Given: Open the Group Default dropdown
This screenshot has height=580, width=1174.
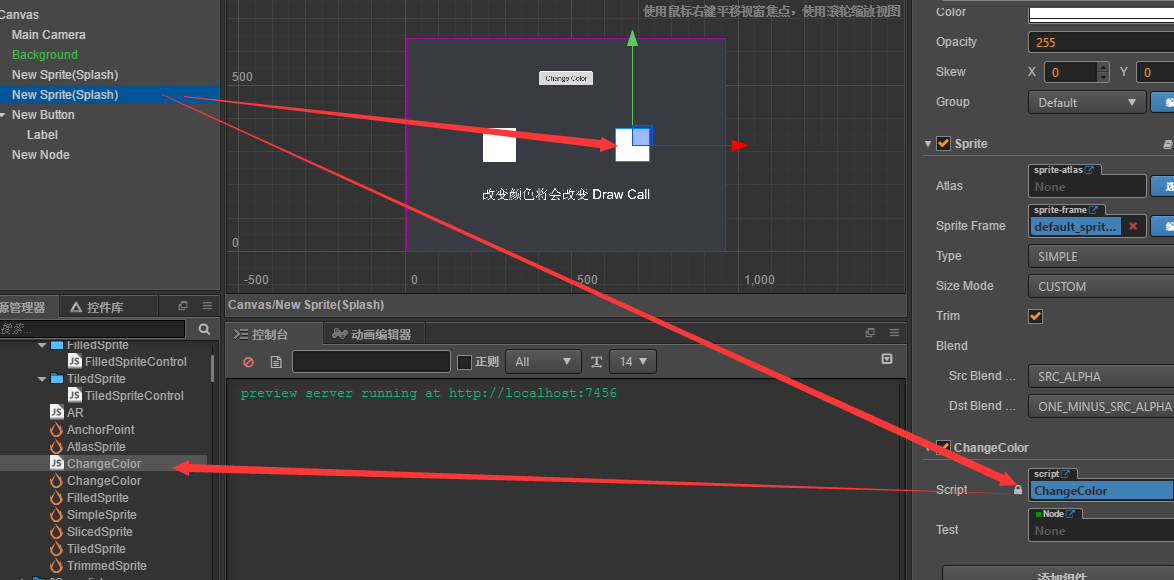Looking at the screenshot, I should (1087, 102).
